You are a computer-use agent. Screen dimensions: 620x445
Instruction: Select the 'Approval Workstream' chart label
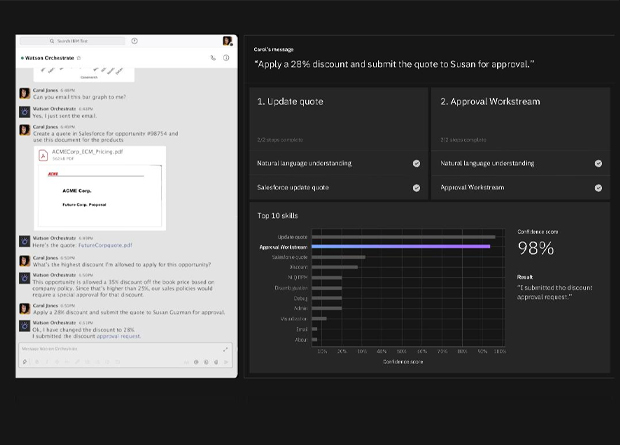283,247
